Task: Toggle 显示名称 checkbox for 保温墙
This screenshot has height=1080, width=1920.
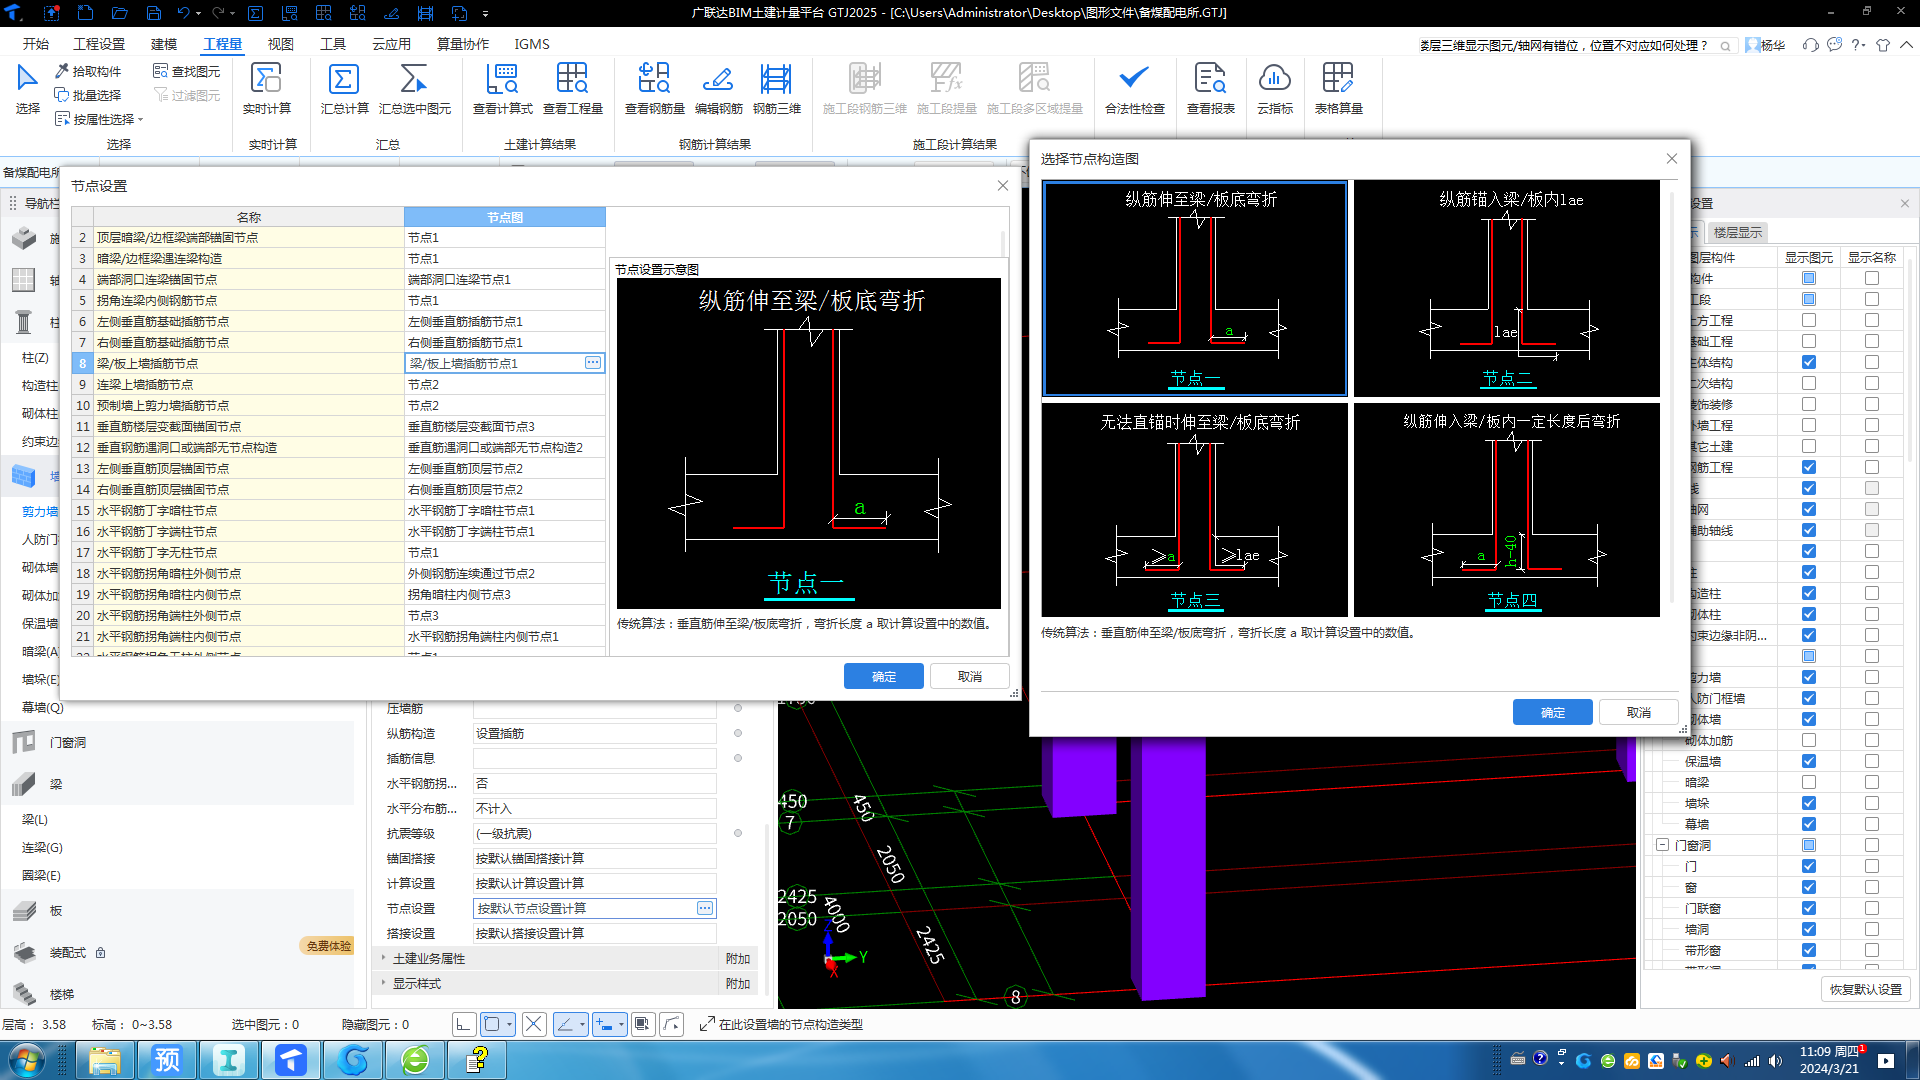Action: click(x=1871, y=761)
